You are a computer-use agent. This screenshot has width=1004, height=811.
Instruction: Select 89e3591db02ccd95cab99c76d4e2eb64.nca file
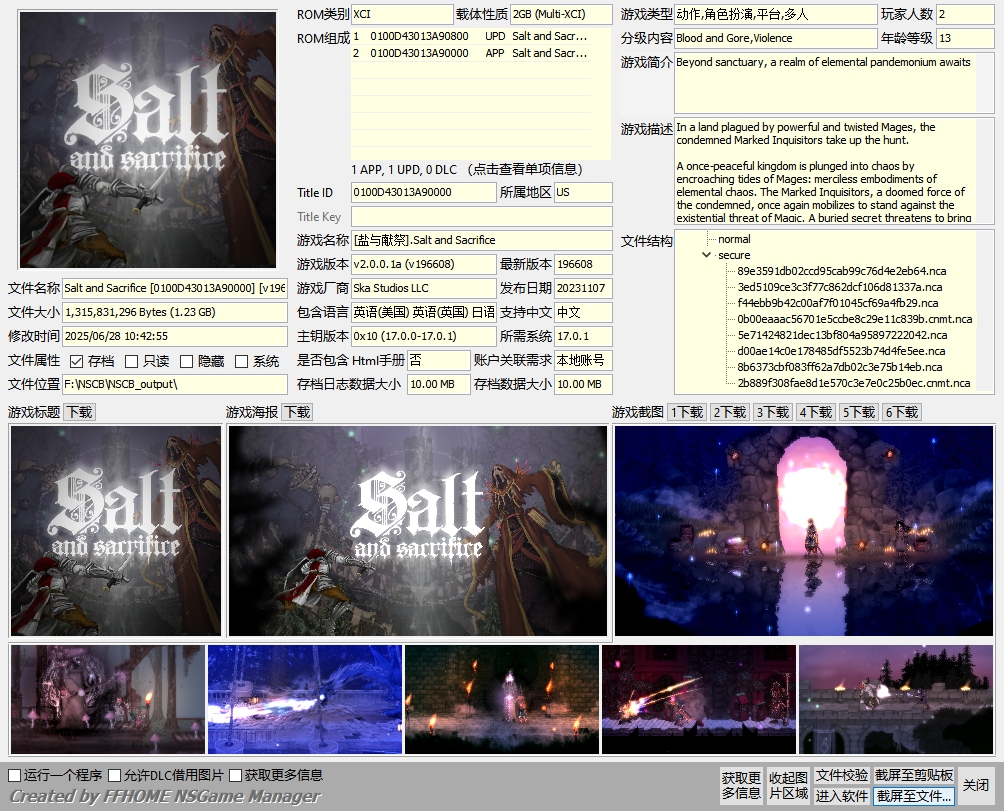(841, 271)
